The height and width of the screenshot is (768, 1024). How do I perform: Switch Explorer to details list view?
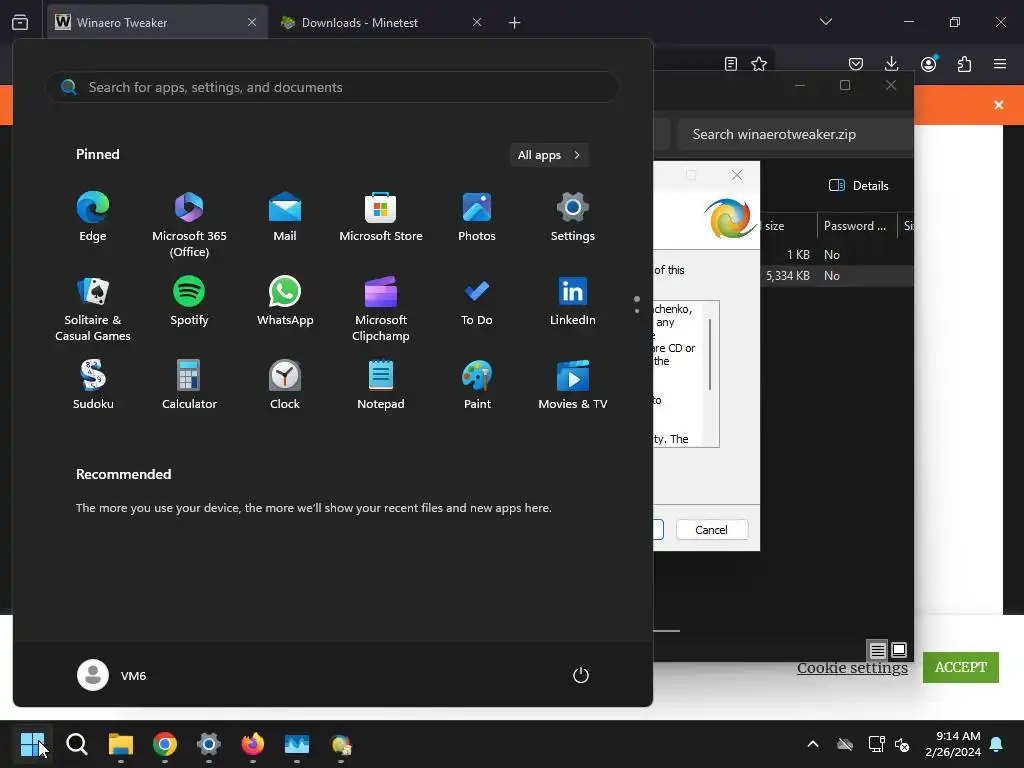[878, 650]
